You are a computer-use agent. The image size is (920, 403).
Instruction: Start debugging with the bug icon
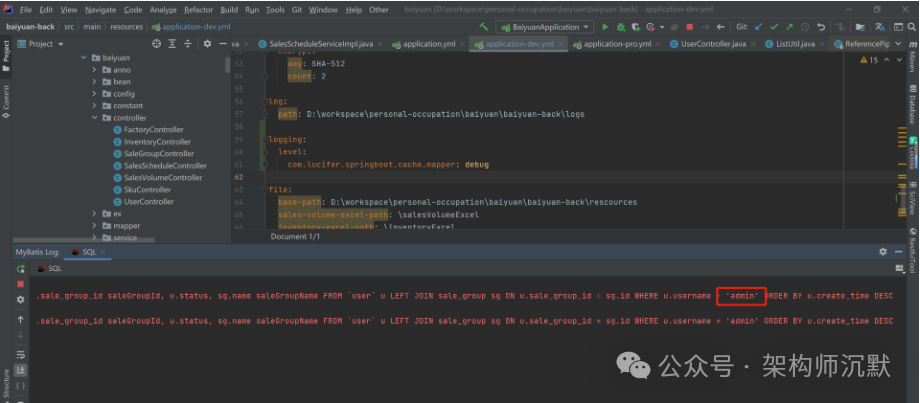tap(621, 26)
